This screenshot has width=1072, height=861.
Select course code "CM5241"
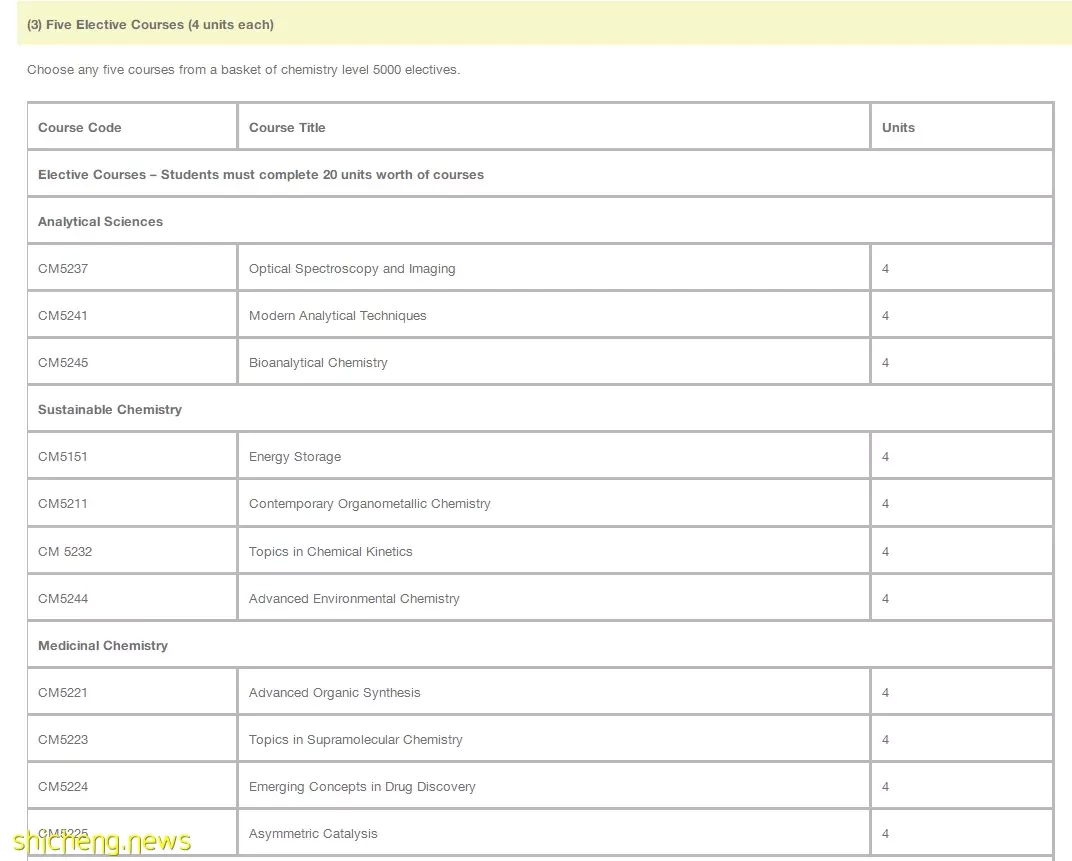pos(63,315)
